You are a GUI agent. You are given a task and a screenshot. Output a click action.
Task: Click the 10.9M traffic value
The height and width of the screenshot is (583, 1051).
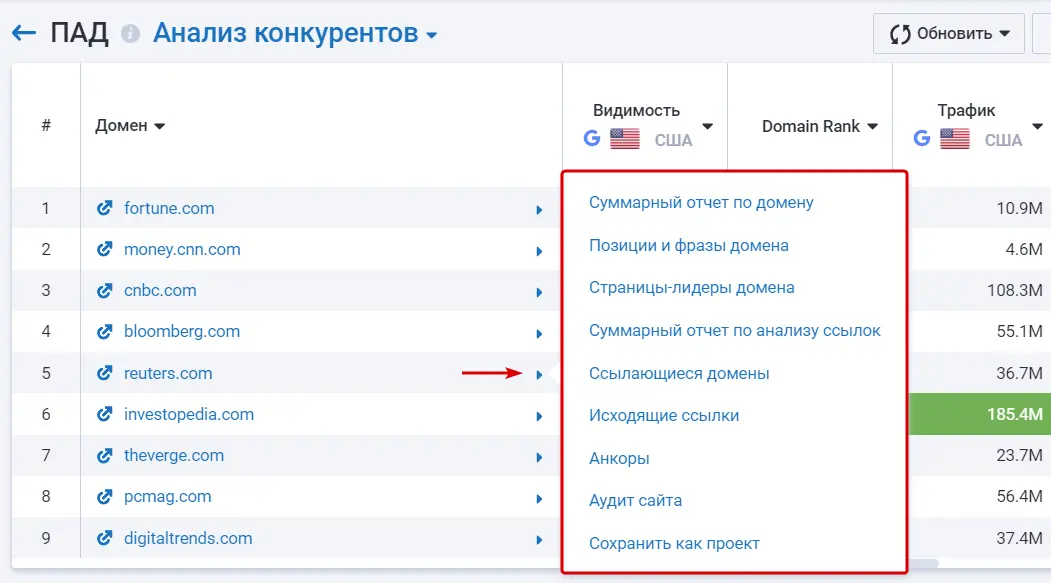click(1019, 208)
